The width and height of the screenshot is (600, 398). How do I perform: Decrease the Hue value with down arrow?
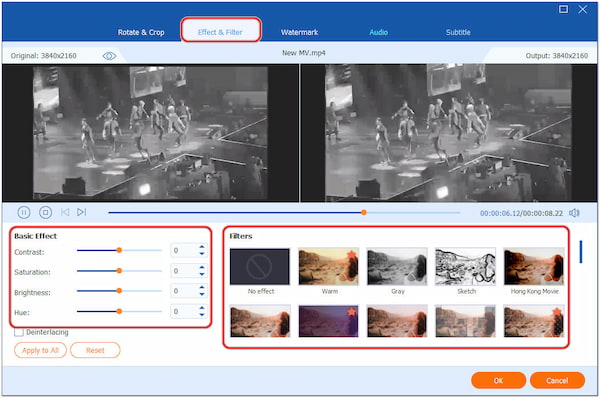pos(202,315)
